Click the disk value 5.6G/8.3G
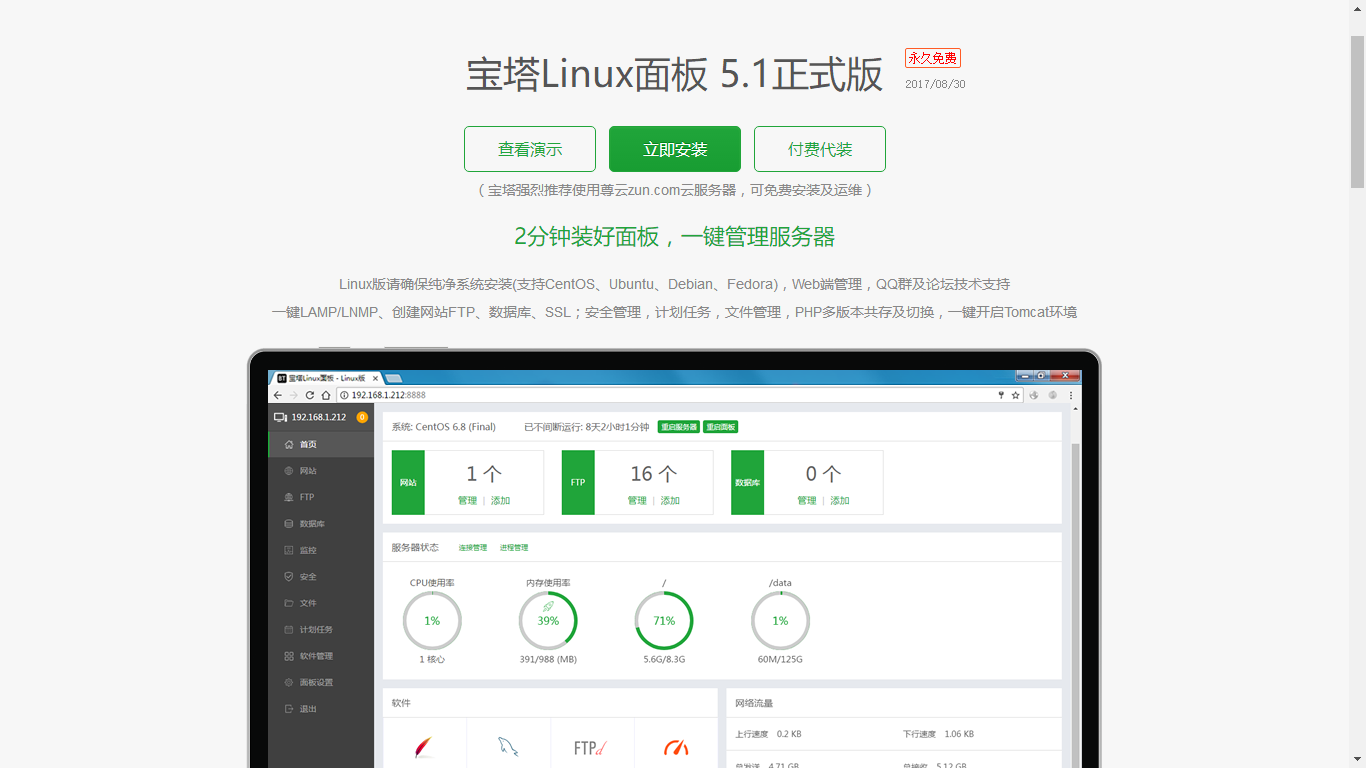 click(664, 660)
